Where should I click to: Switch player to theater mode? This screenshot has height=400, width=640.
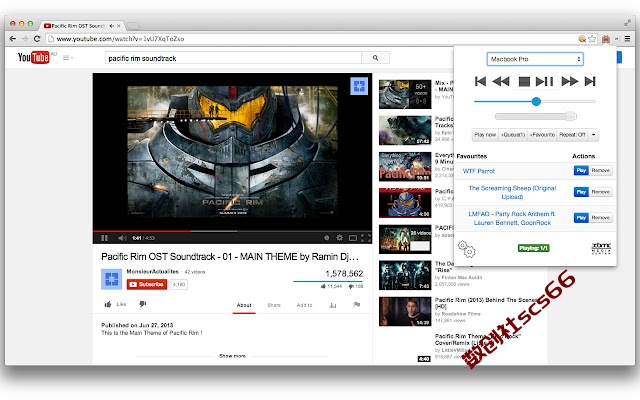click(353, 238)
